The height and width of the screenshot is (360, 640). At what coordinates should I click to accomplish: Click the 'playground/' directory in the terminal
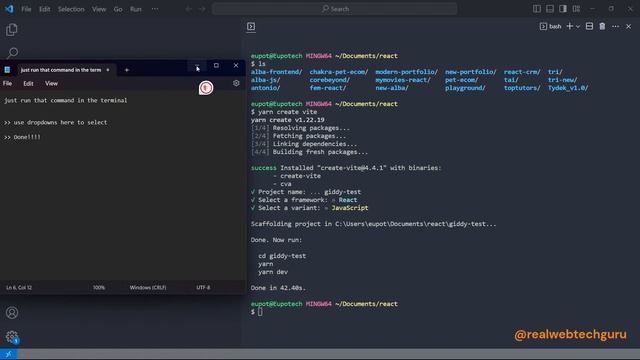[x=465, y=88]
